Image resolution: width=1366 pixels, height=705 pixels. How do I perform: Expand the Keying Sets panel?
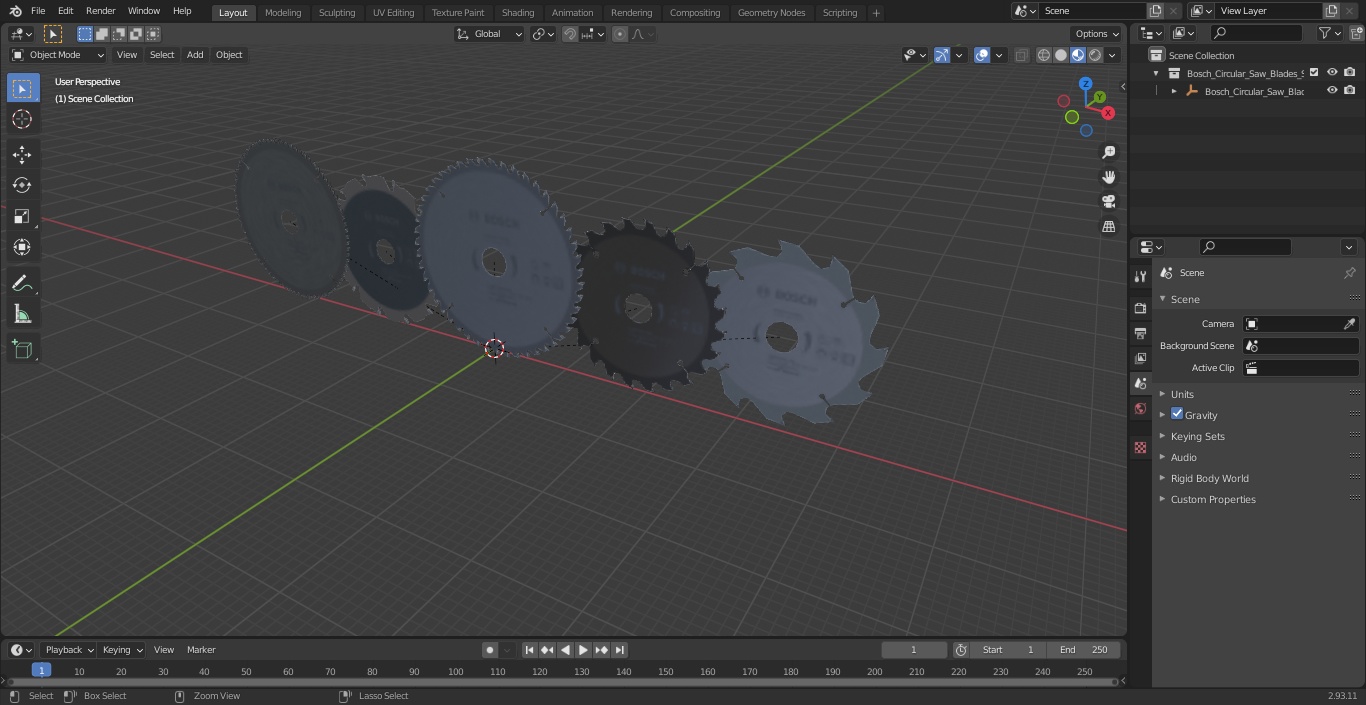point(1197,436)
